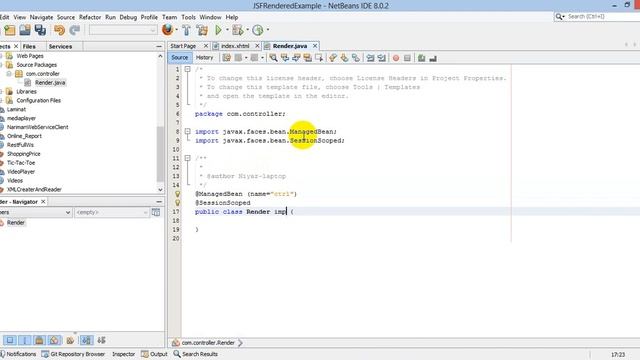Open the dropdown arrow next to Debug Project
This screenshot has width=640, height=360.
click(247, 30)
